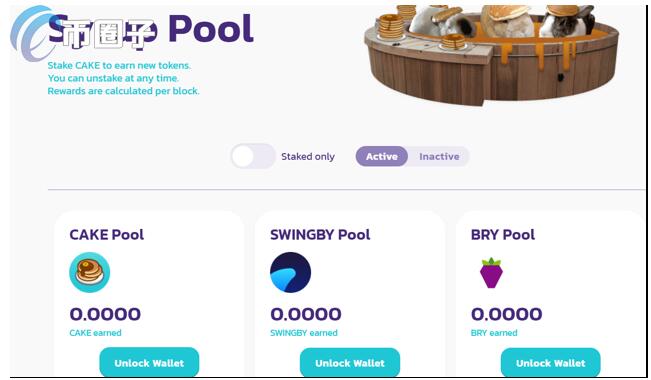Unlock wallet in the CAKE Pool
The width and height of the screenshot is (651, 380).
tap(149, 363)
